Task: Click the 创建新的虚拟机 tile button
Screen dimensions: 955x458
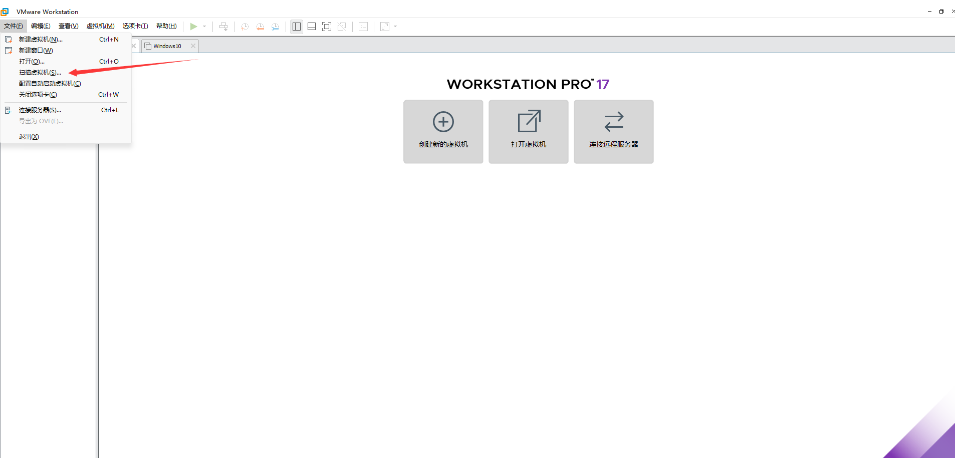Action: click(x=443, y=131)
